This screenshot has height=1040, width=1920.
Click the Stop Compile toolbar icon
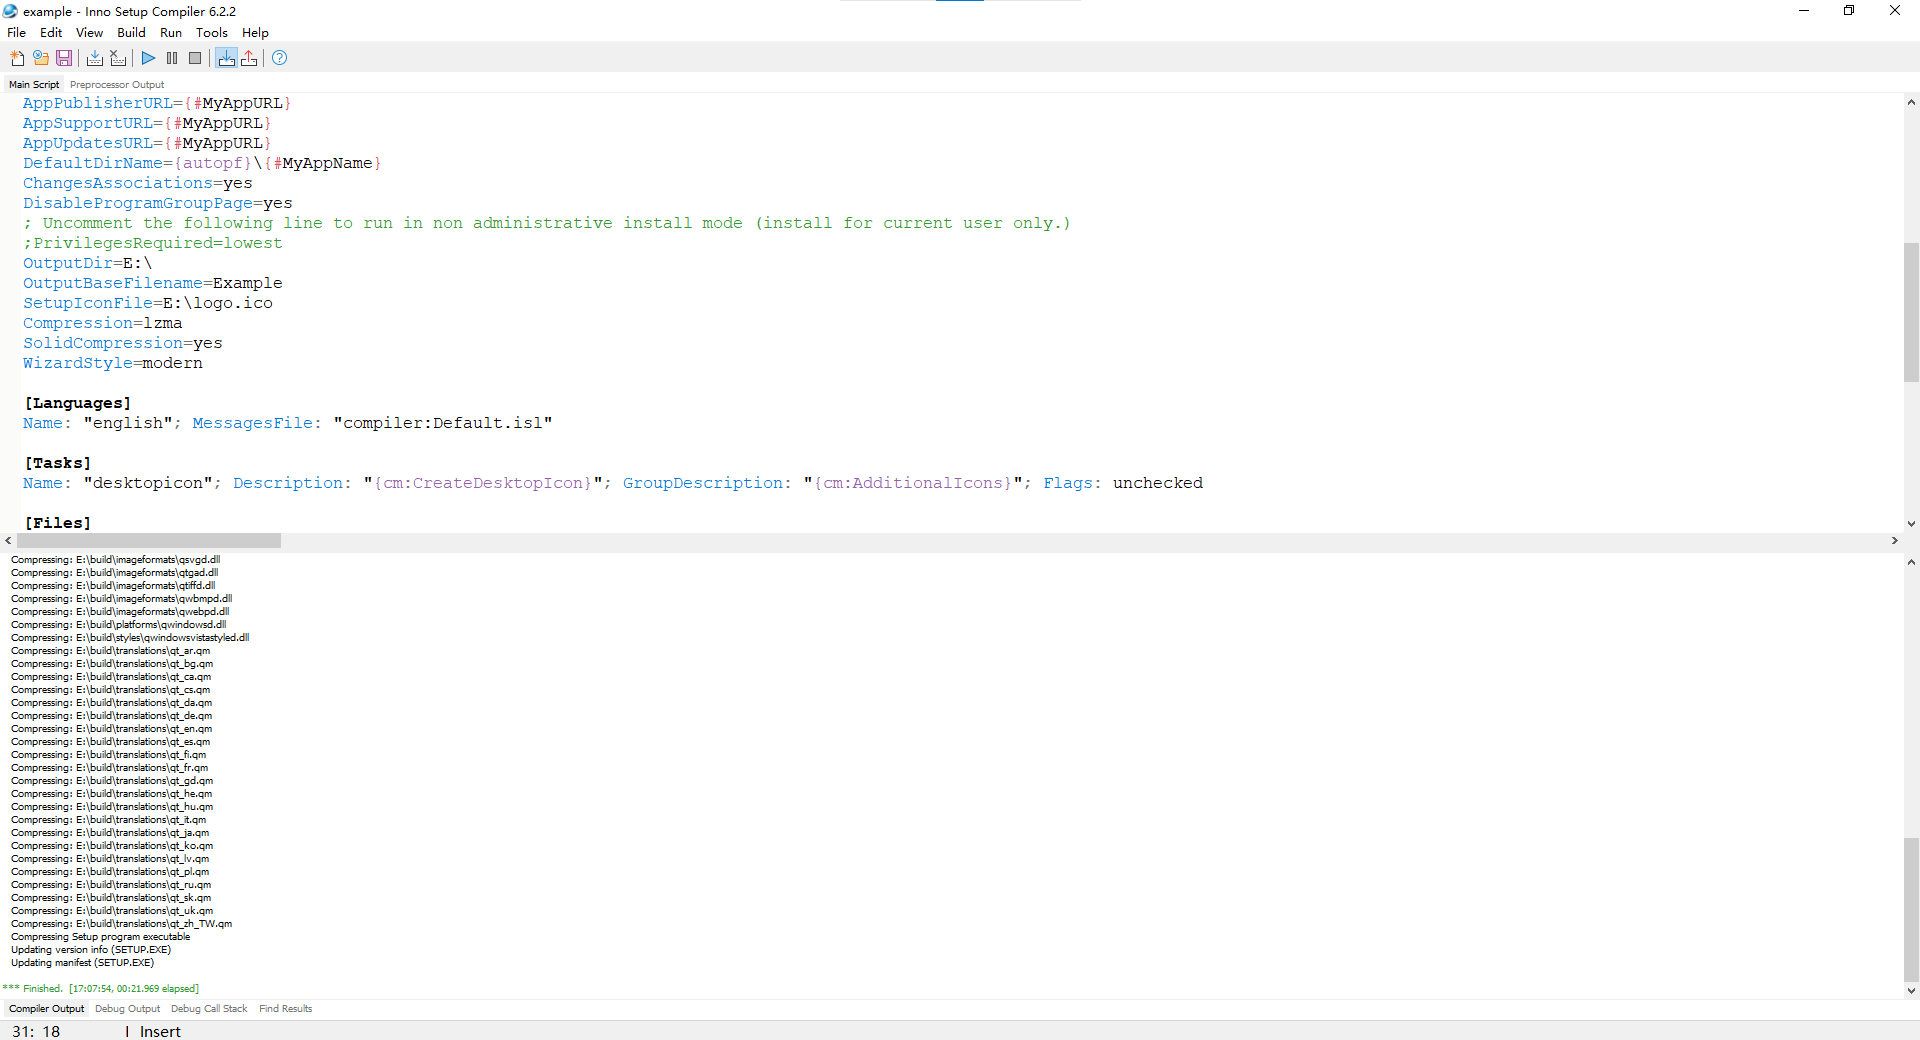point(118,58)
